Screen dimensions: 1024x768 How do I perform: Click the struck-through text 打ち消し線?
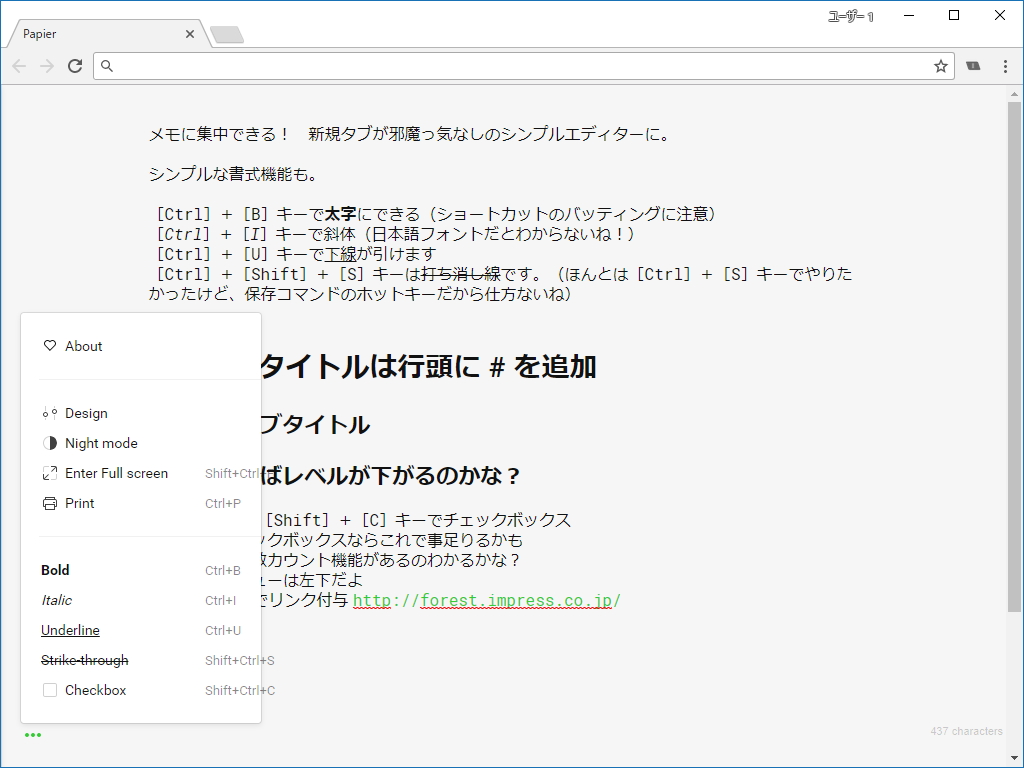(461, 274)
